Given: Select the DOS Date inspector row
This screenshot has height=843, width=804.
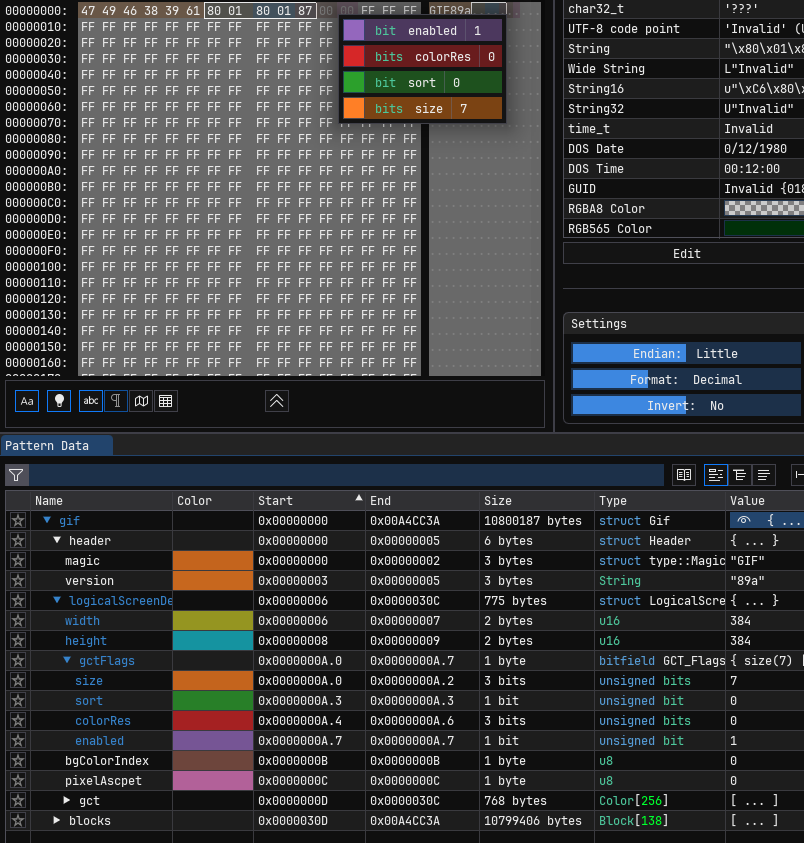Looking at the screenshot, I should click(x=684, y=148).
